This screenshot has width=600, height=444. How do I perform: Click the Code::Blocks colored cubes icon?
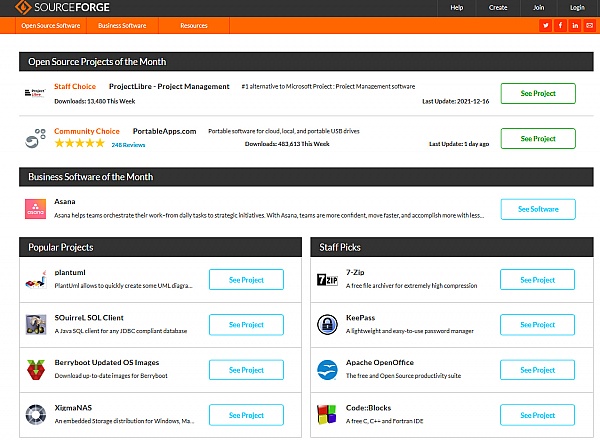click(x=326, y=414)
